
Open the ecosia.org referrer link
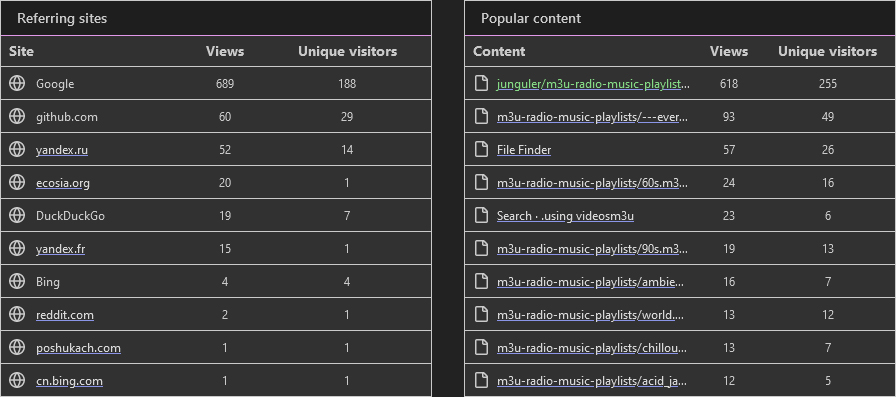pos(62,183)
